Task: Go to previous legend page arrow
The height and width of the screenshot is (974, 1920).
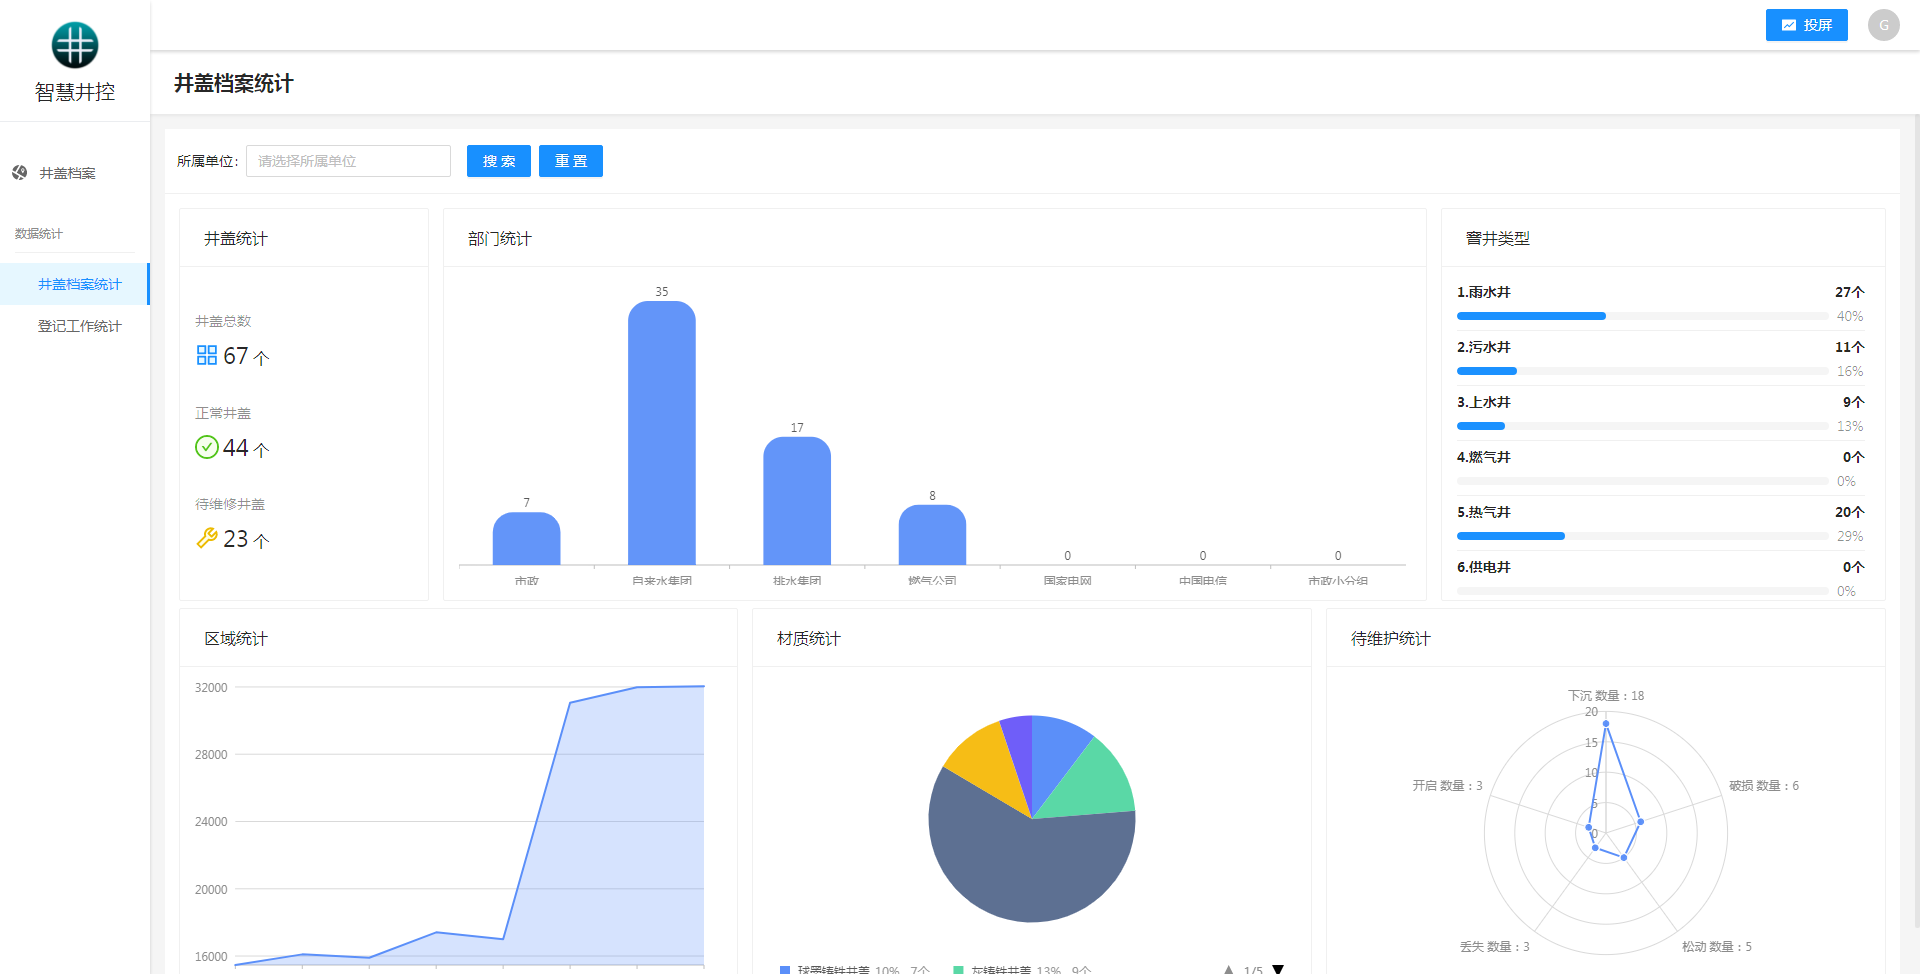Action: coord(1229,969)
